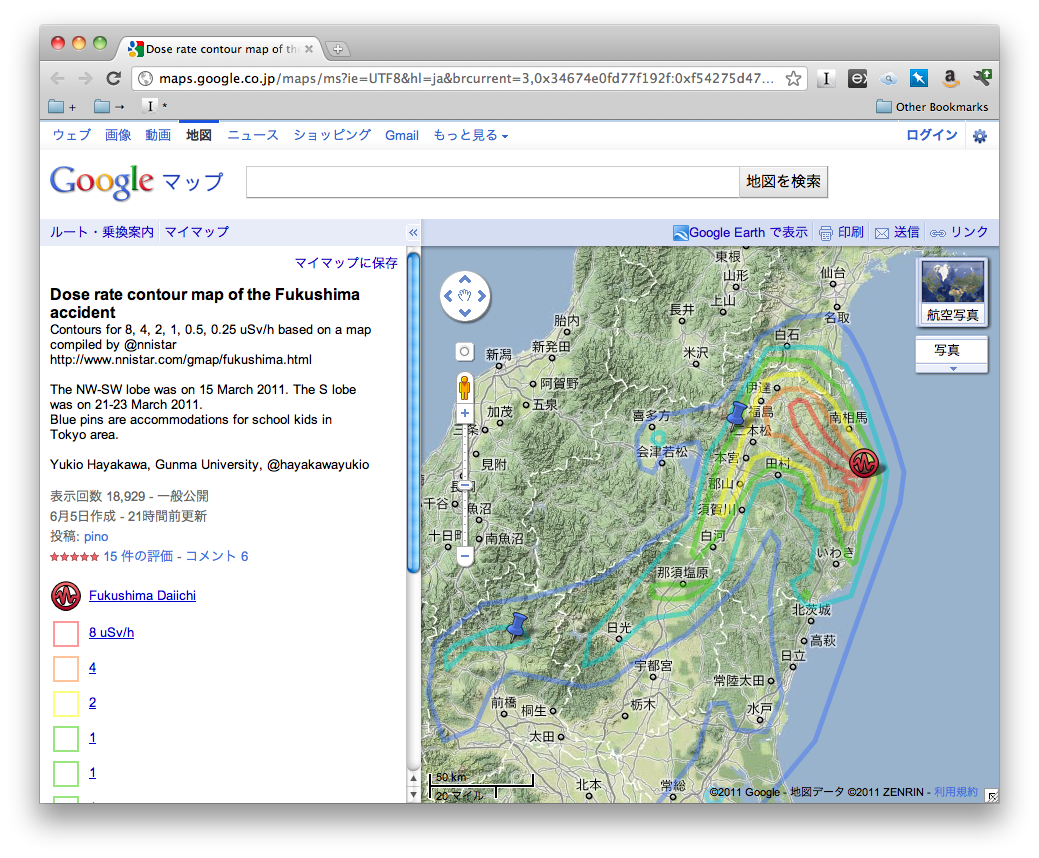Toggle the 8 uSv/h contour swatch
The image size is (1039, 858).
(x=64, y=633)
